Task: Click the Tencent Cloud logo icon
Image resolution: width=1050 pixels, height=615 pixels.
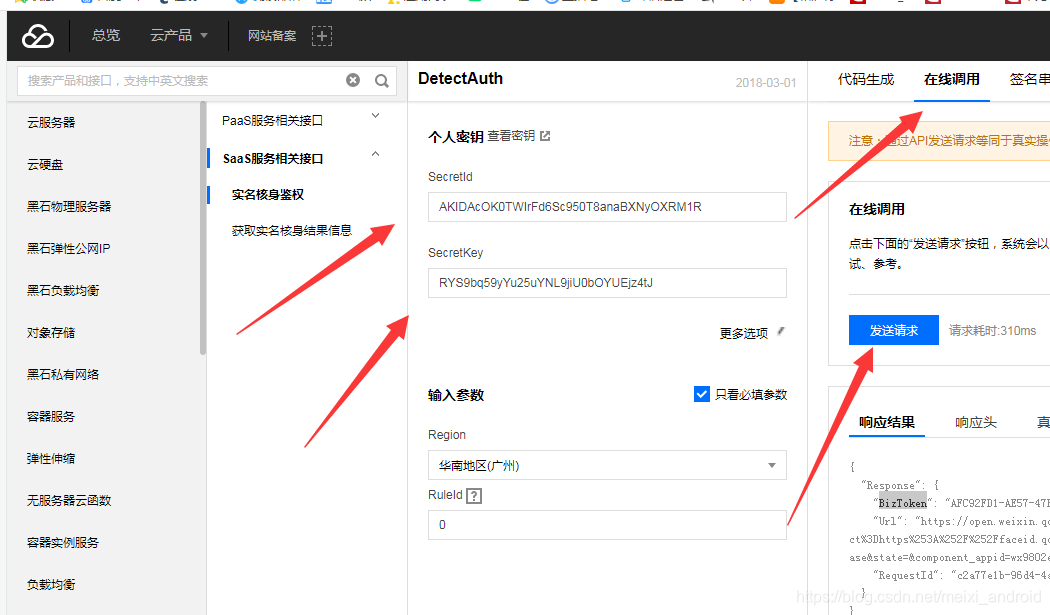Action: click(x=38, y=36)
